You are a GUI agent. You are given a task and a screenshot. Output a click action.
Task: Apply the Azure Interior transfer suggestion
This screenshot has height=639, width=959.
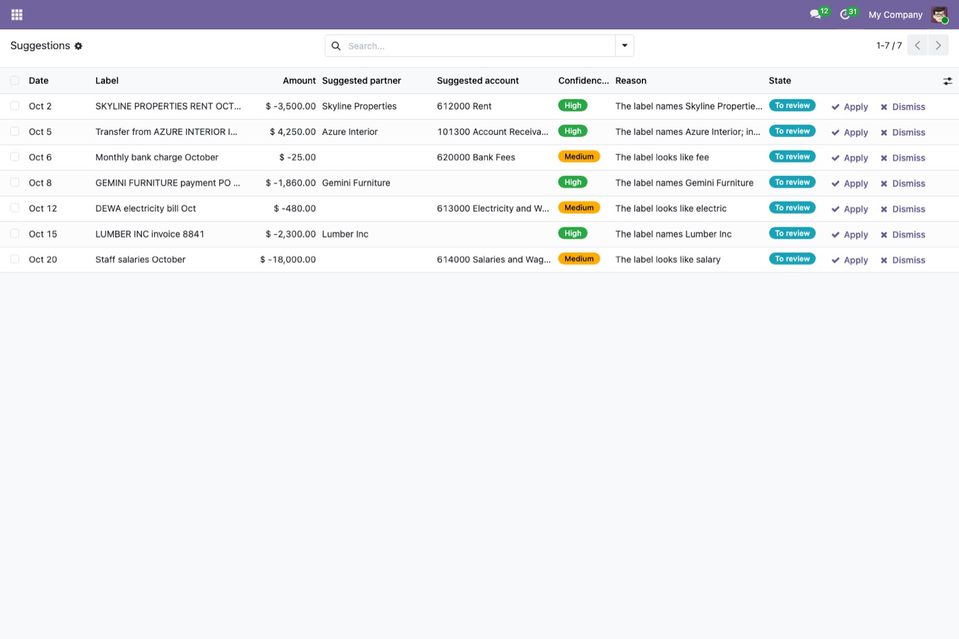tap(850, 132)
